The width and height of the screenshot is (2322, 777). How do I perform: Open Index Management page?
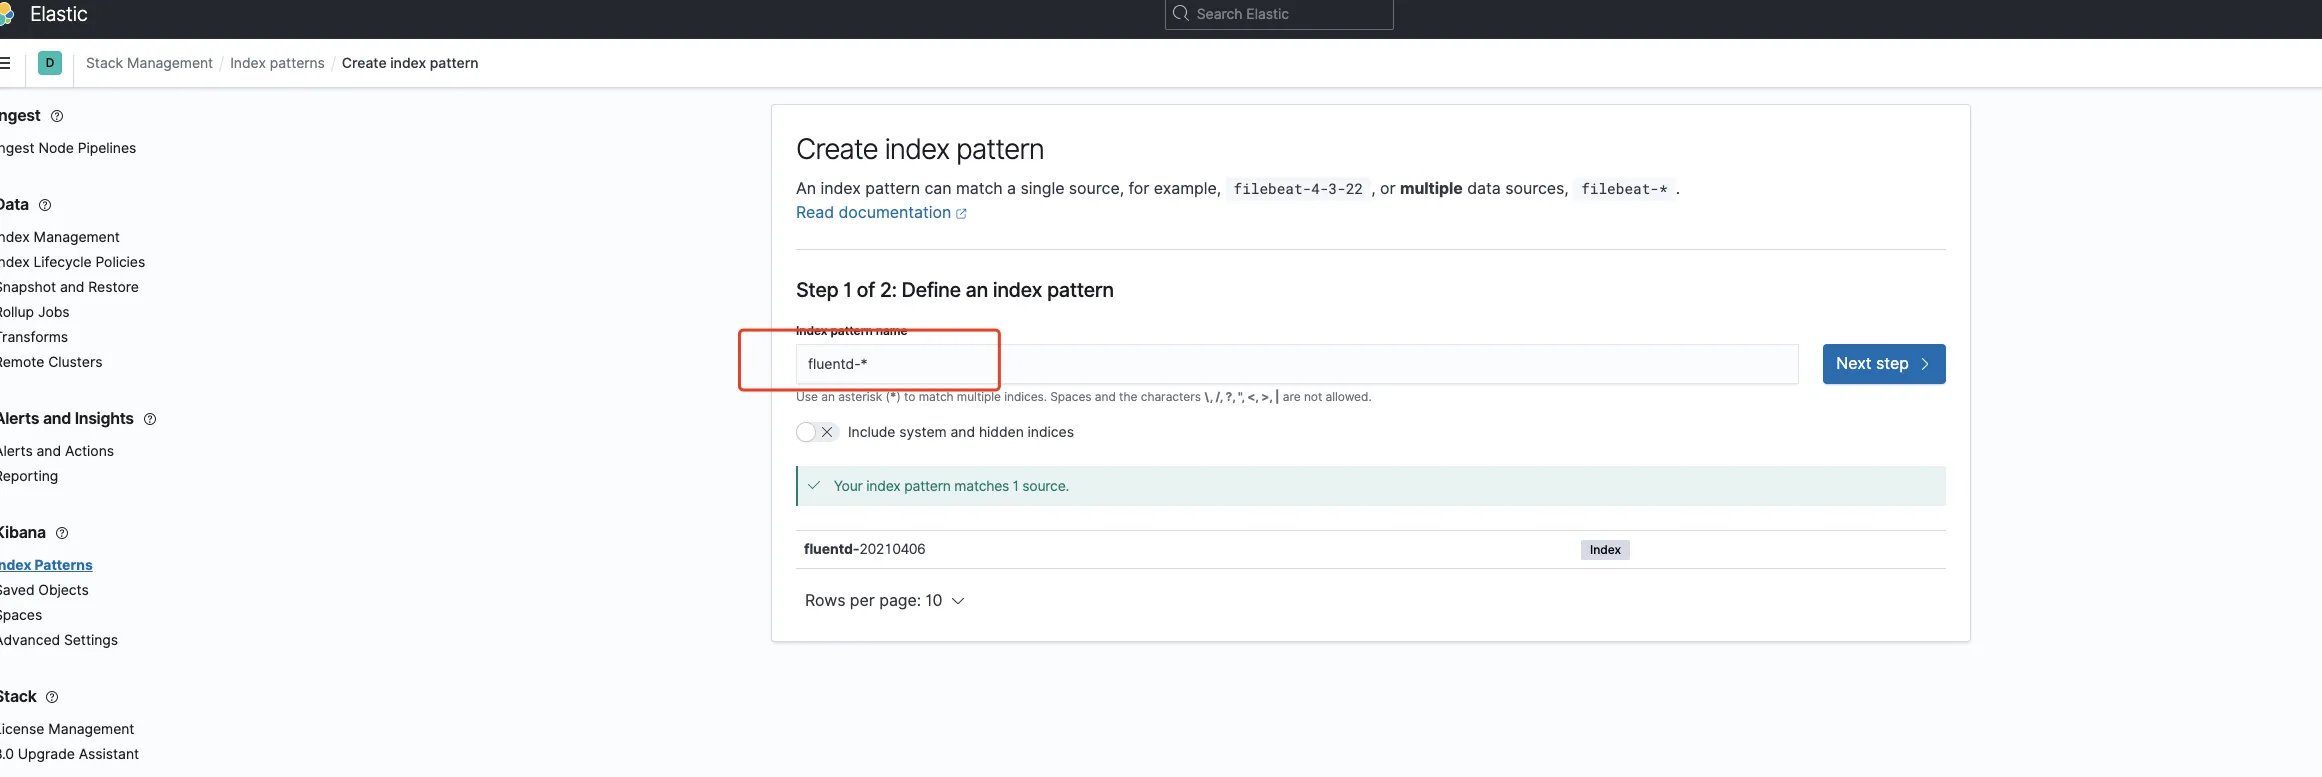pyautogui.click(x=60, y=237)
